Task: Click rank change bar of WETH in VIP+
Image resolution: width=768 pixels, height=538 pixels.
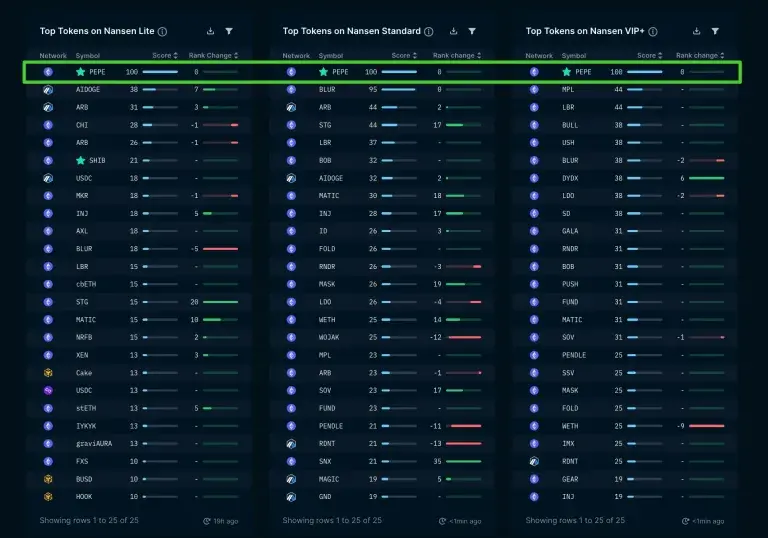Action: 706,426
